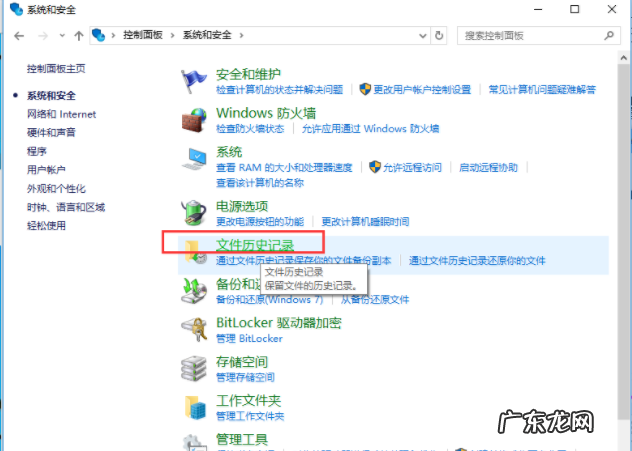Open the Windows 防火墙 heading

[x=266, y=113]
